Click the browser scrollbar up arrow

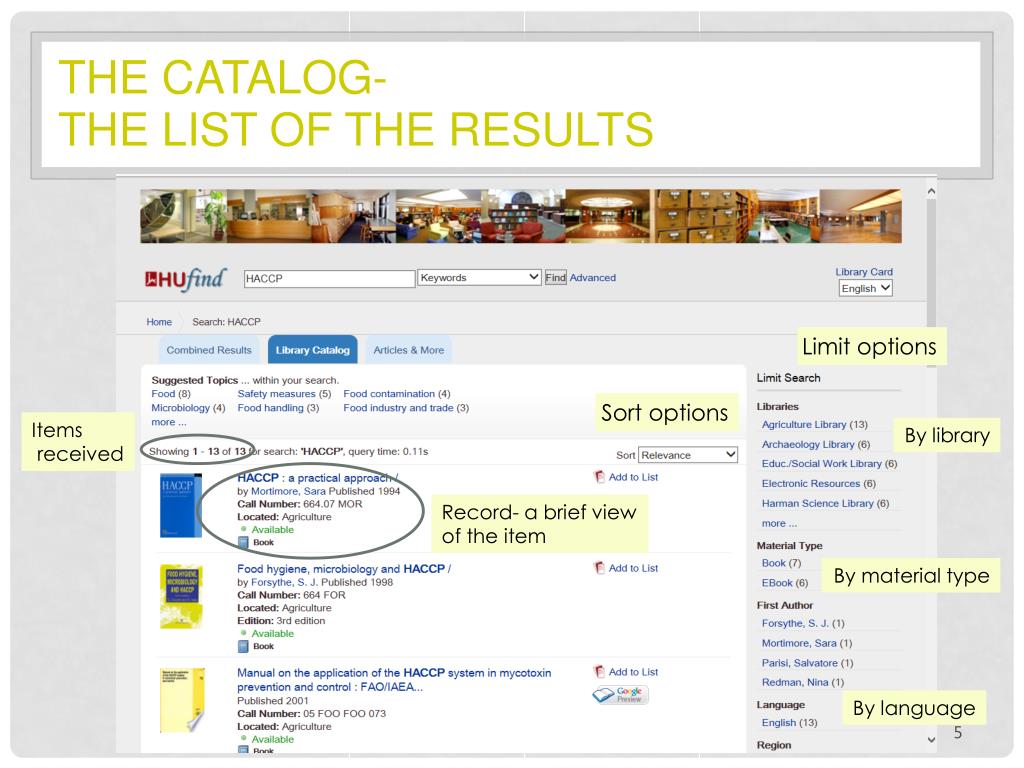931,191
